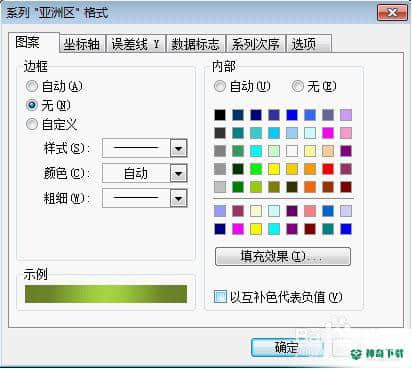The width and height of the screenshot is (412, 369).
Task: Pick the sea green color swatch
Action: pos(238,151)
